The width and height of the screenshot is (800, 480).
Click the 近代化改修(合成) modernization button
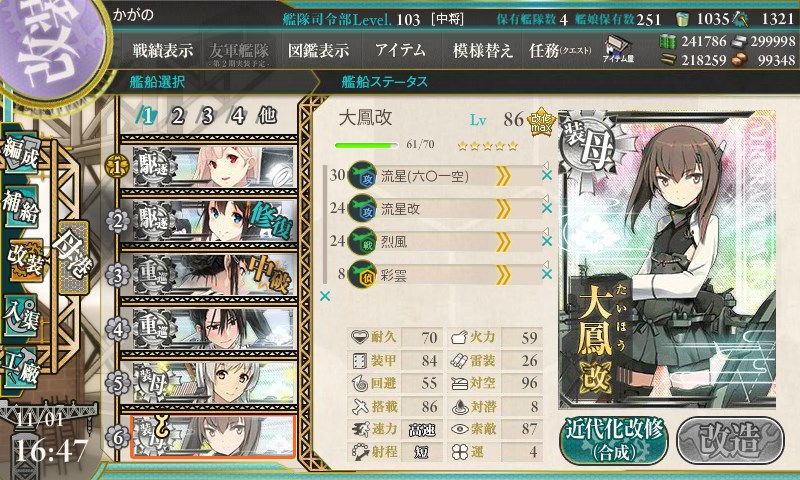pyautogui.click(x=614, y=441)
